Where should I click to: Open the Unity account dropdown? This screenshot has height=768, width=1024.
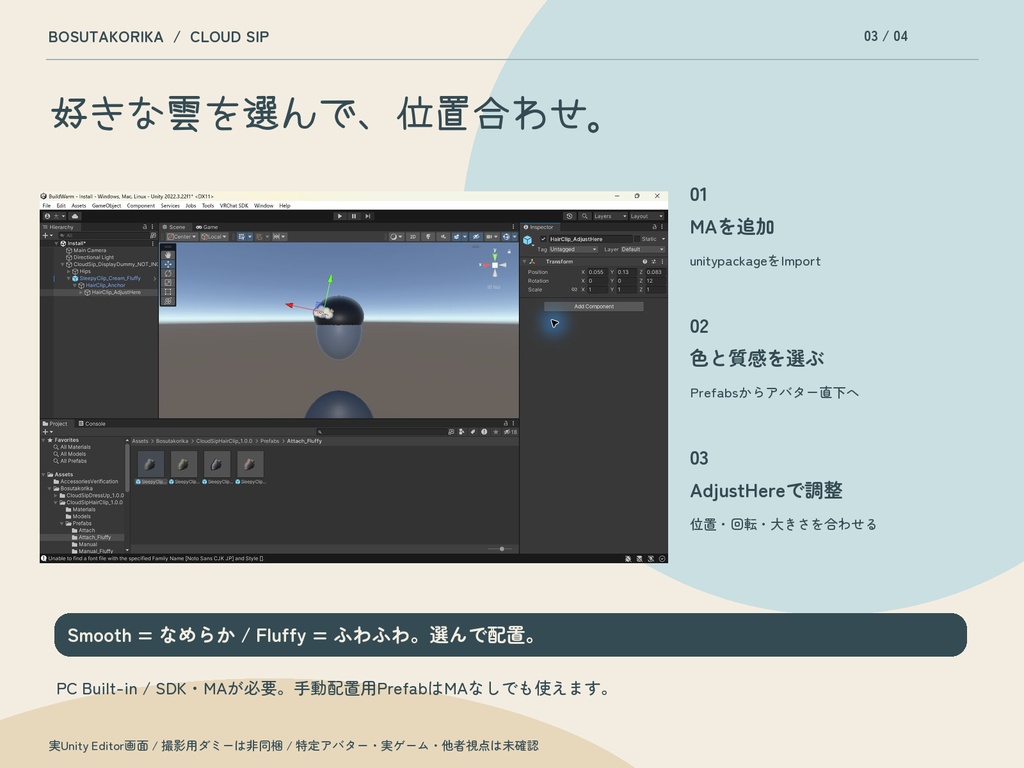click(56, 216)
